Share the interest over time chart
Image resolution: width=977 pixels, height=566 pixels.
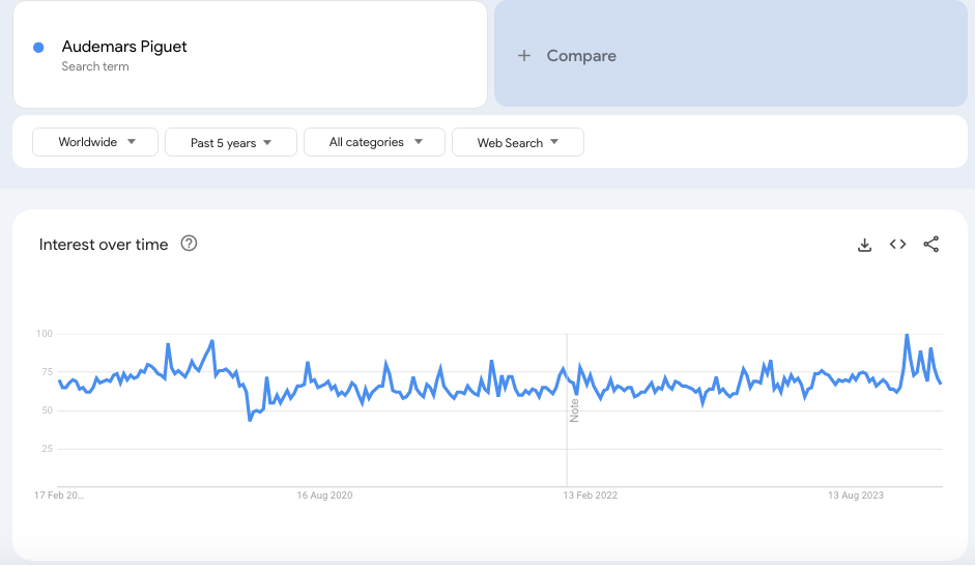tap(931, 244)
